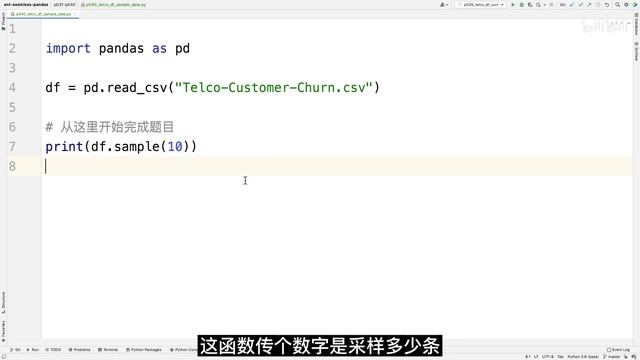Open the Favorites sidebar tab
Screen dimensions: 640x360
click(3, 331)
